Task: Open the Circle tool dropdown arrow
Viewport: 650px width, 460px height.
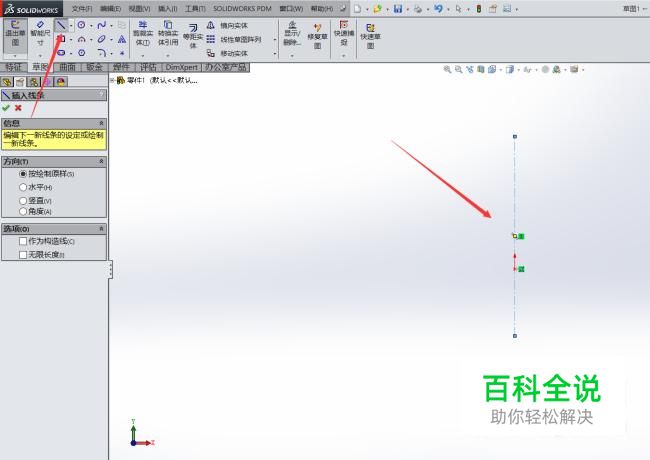Action: [x=91, y=26]
